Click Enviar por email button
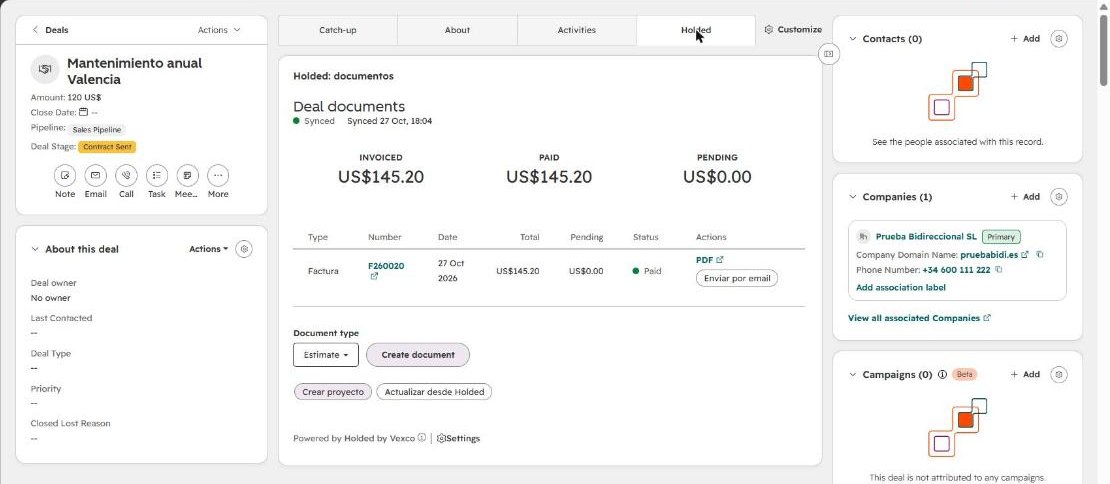Image resolution: width=1110 pixels, height=484 pixels. (x=737, y=278)
